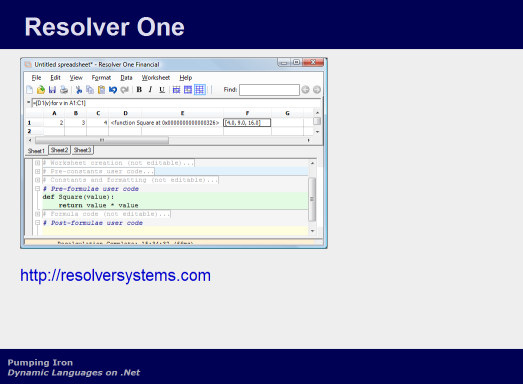The image size is (523, 384).
Task: Select column C header
Action: click(98, 113)
